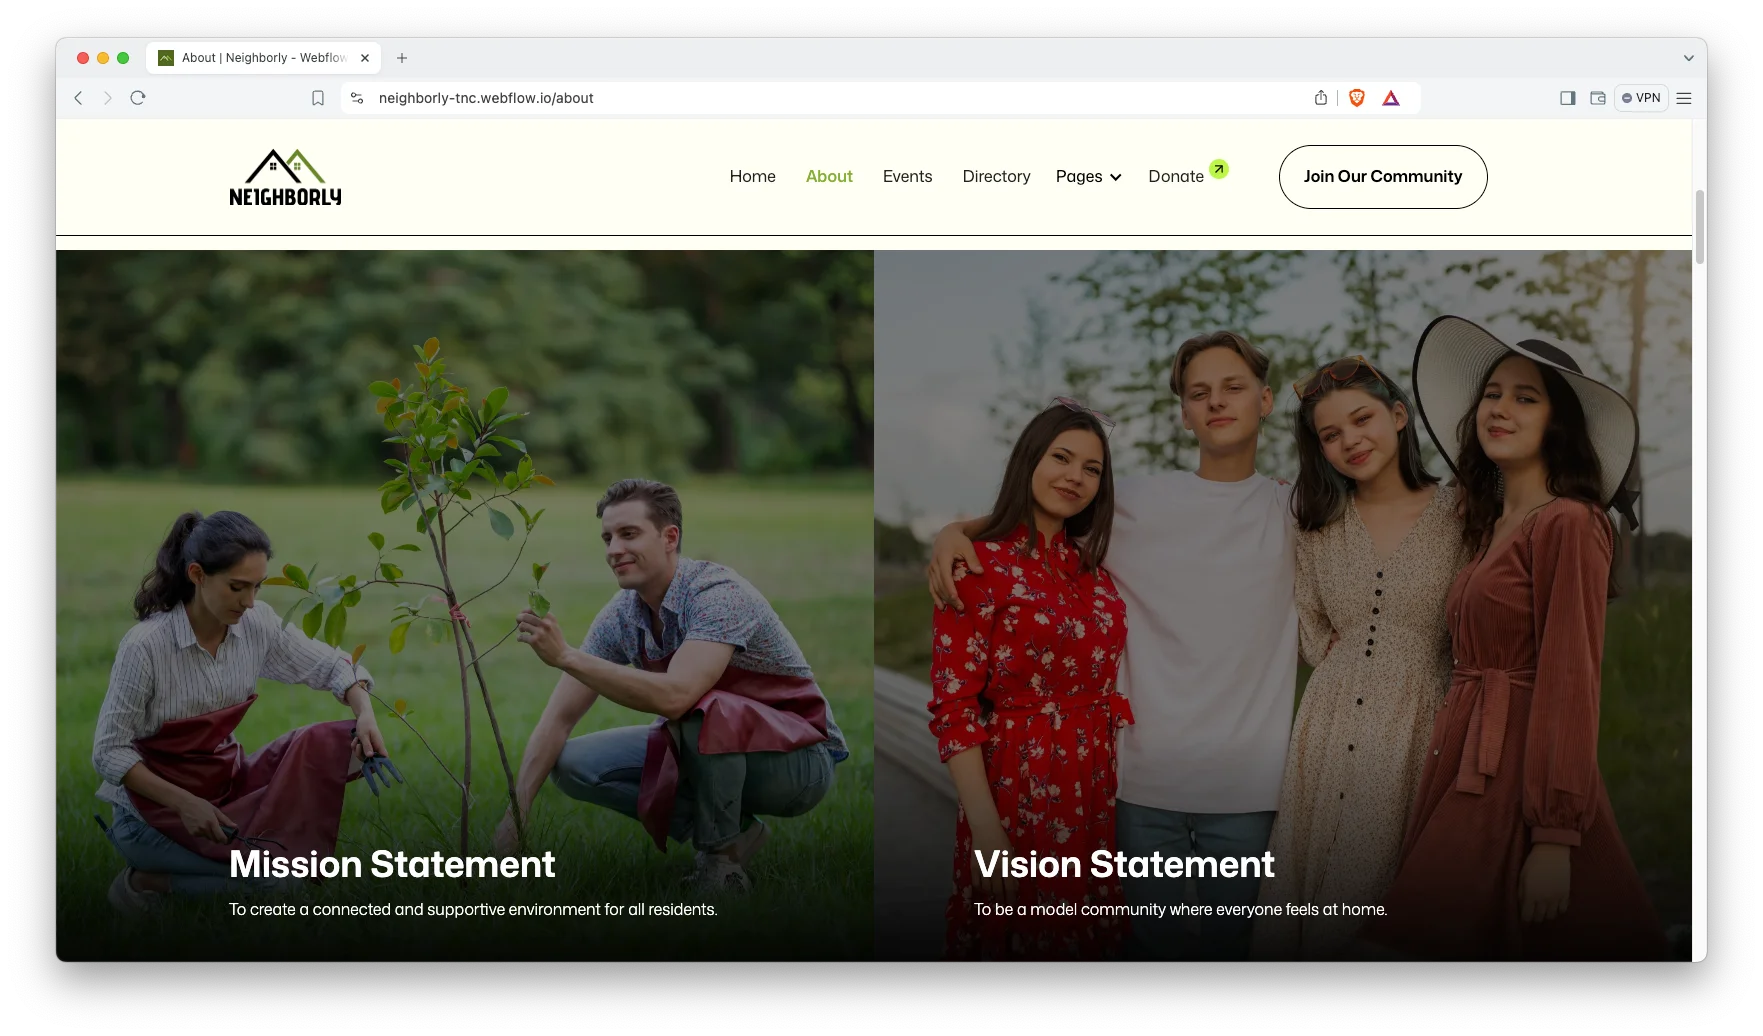Open the browser sidebar panel

pos(1567,98)
